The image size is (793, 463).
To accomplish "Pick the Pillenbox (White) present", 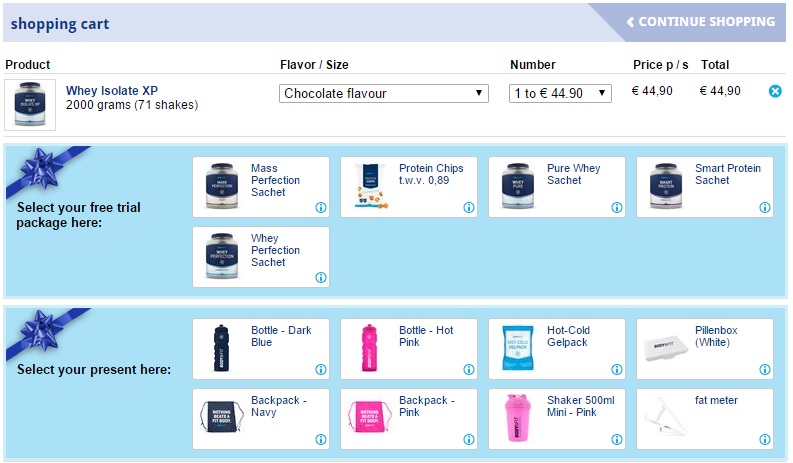I will pos(704,348).
